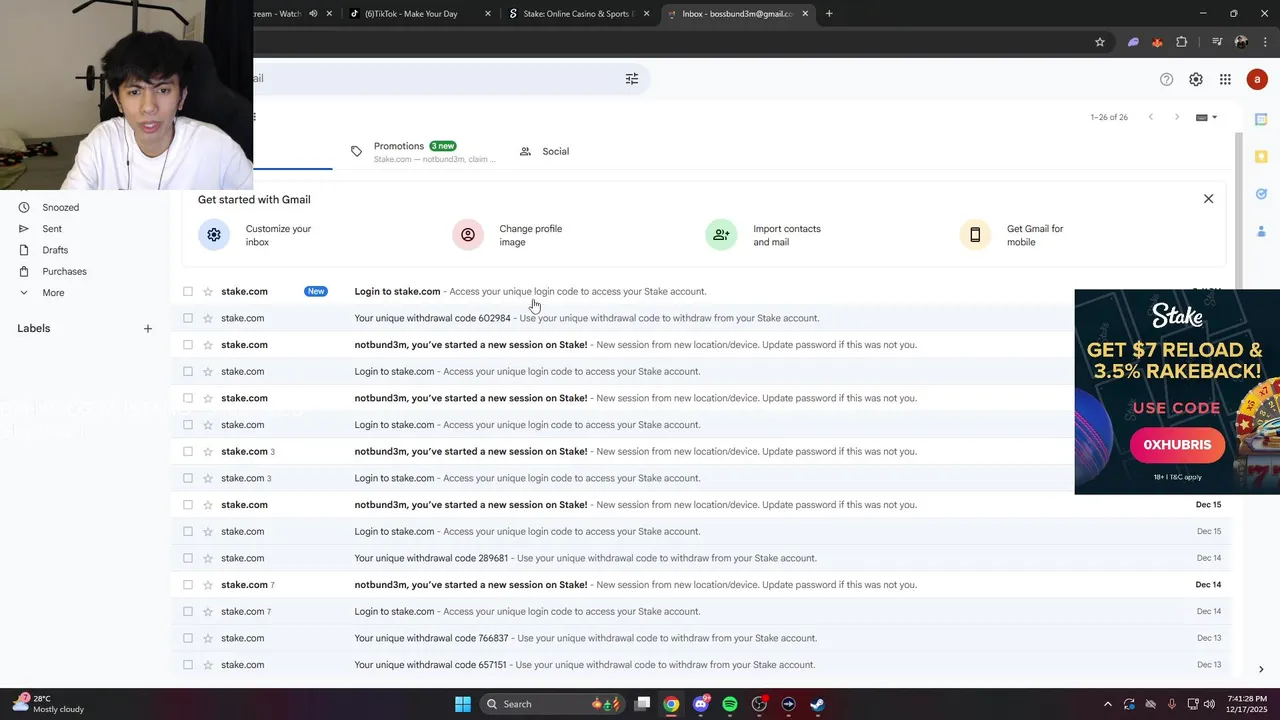Click Import contacts and mail link
1280x720 pixels.
pos(787,235)
